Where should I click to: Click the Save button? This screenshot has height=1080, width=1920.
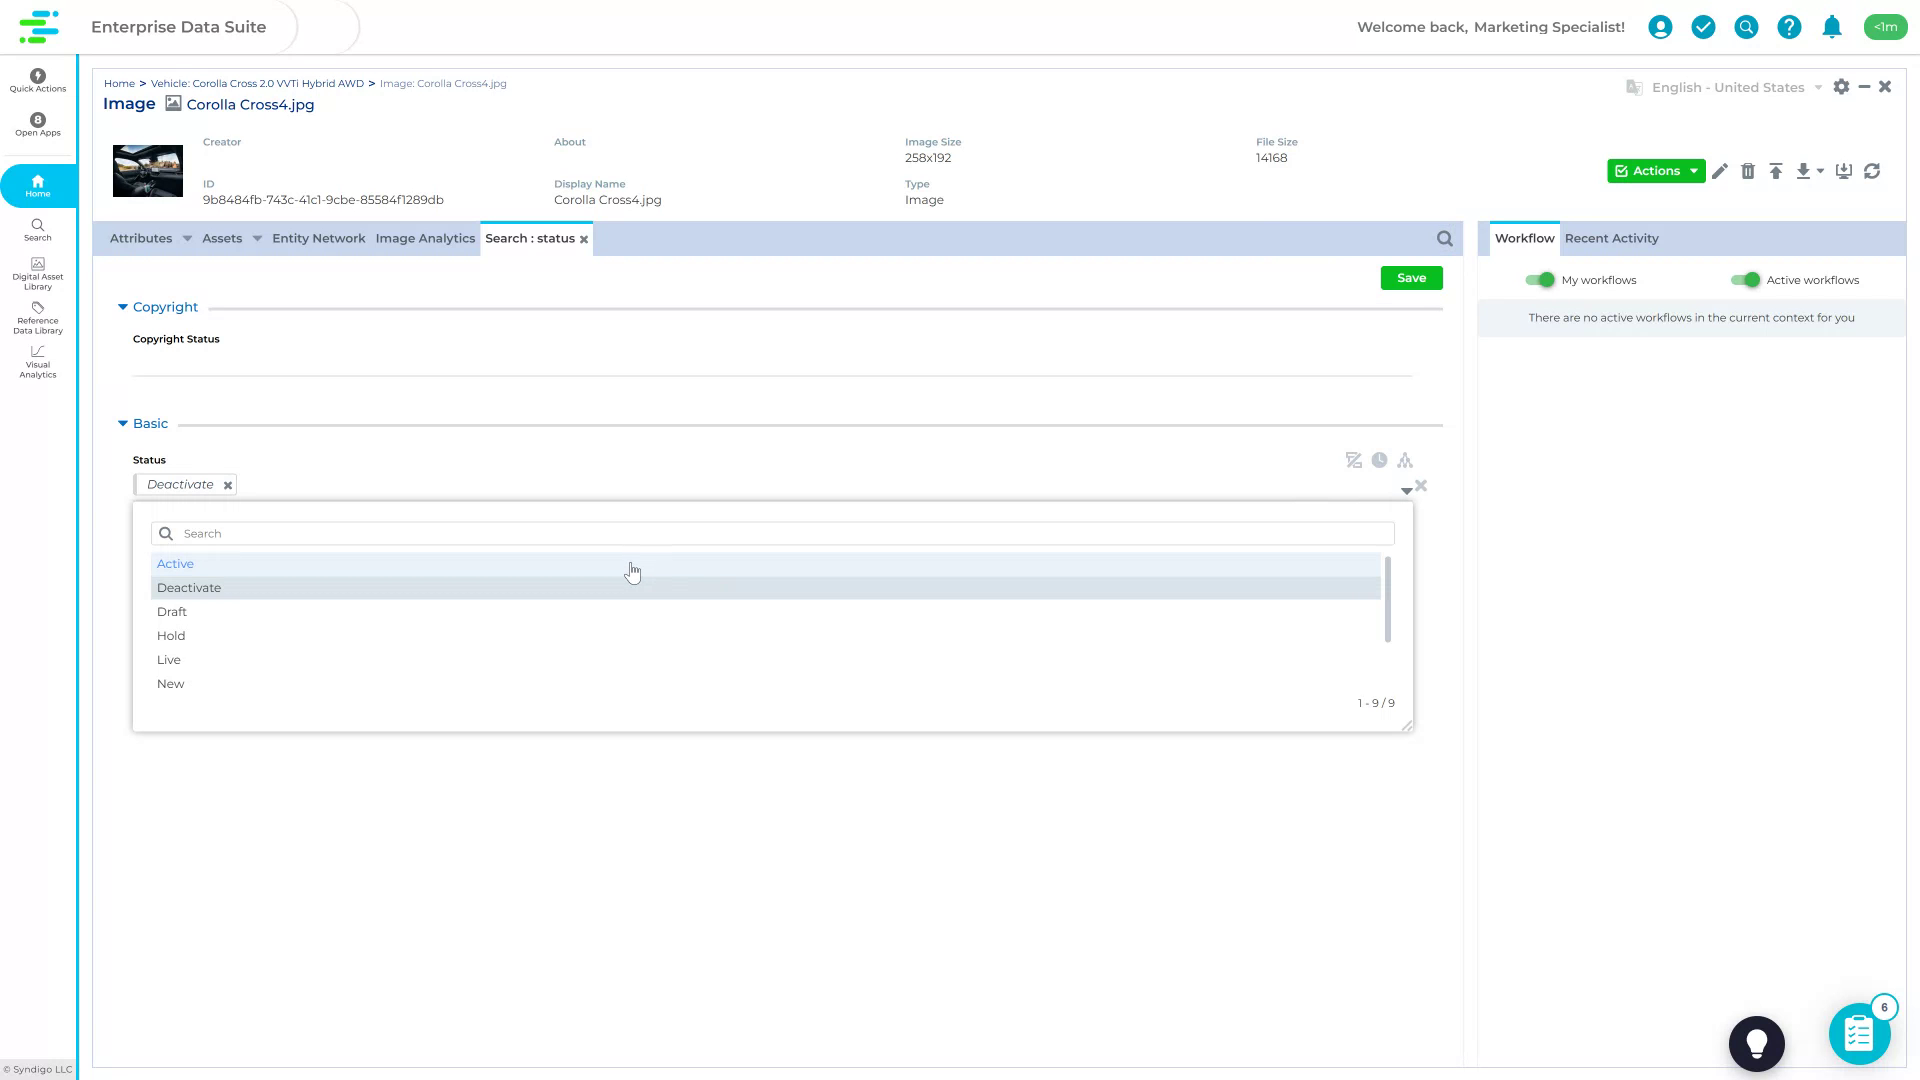pos(1411,278)
